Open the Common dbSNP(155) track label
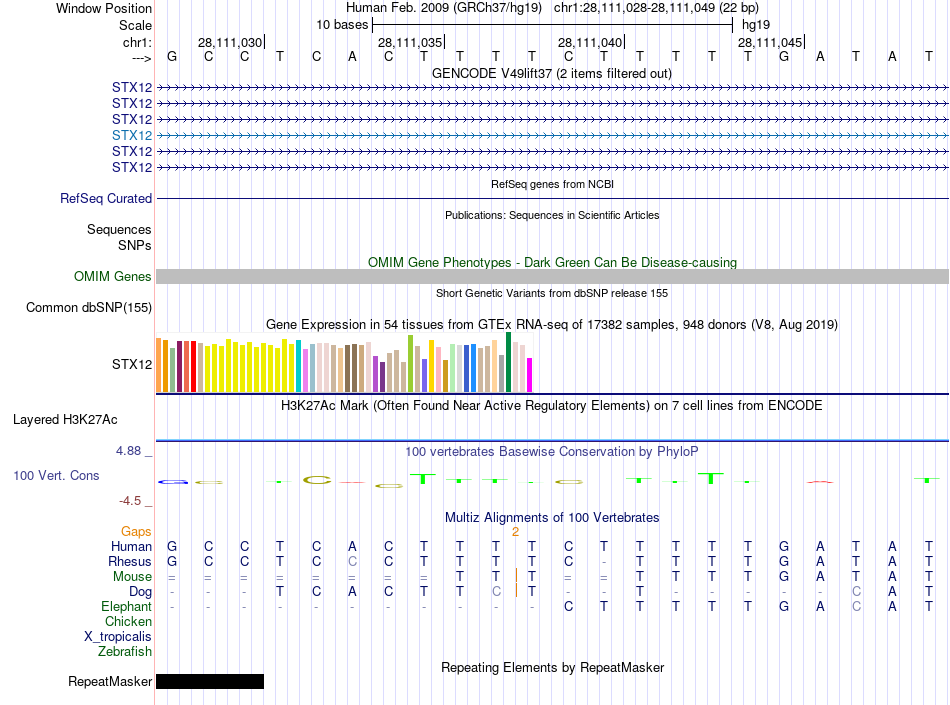The width and height of the screenshot is (950, 705). point(89,308)
